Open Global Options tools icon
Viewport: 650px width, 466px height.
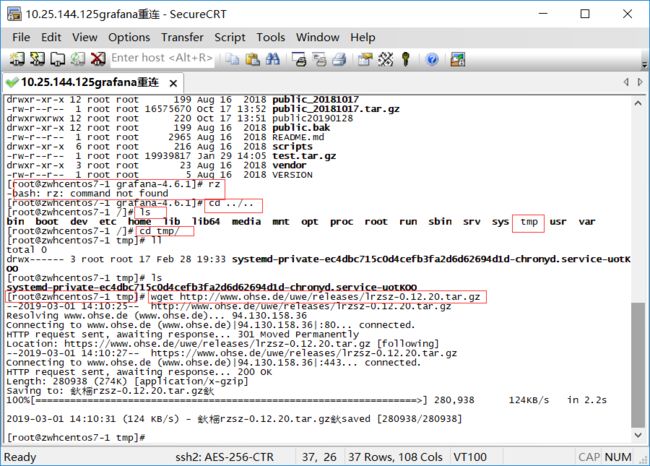[x=386, y=59]
